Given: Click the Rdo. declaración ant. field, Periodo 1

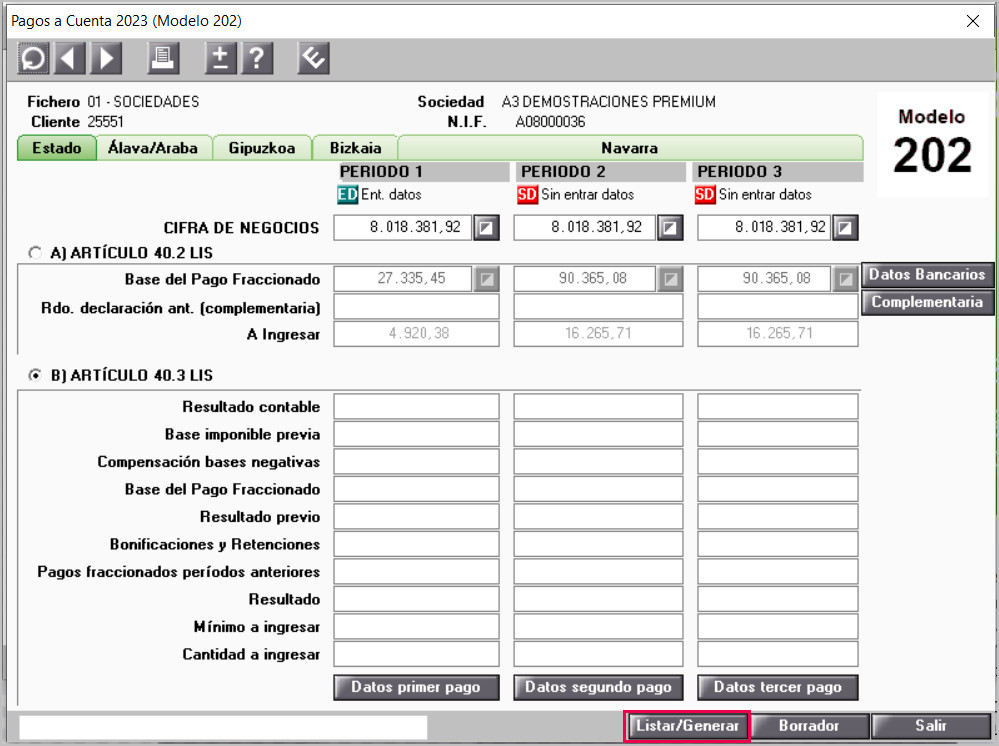Looking at the screenshot, I should [416, 307].
